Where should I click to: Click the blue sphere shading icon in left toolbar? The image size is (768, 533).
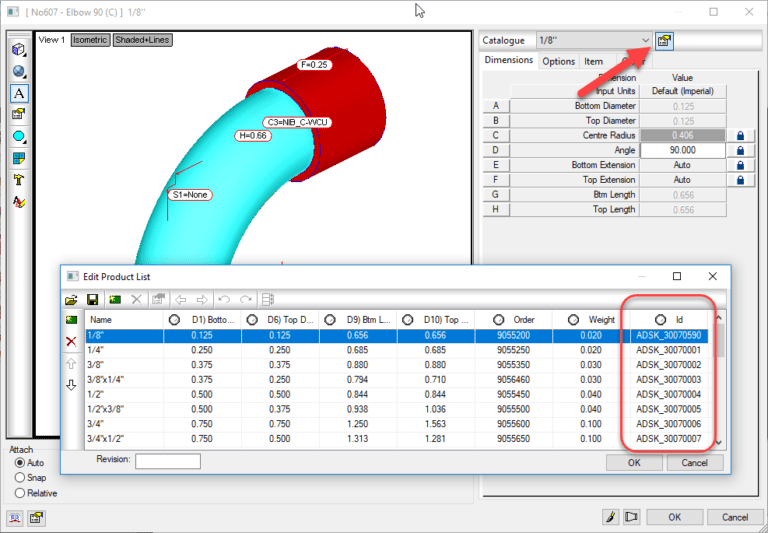pos(19,72)
